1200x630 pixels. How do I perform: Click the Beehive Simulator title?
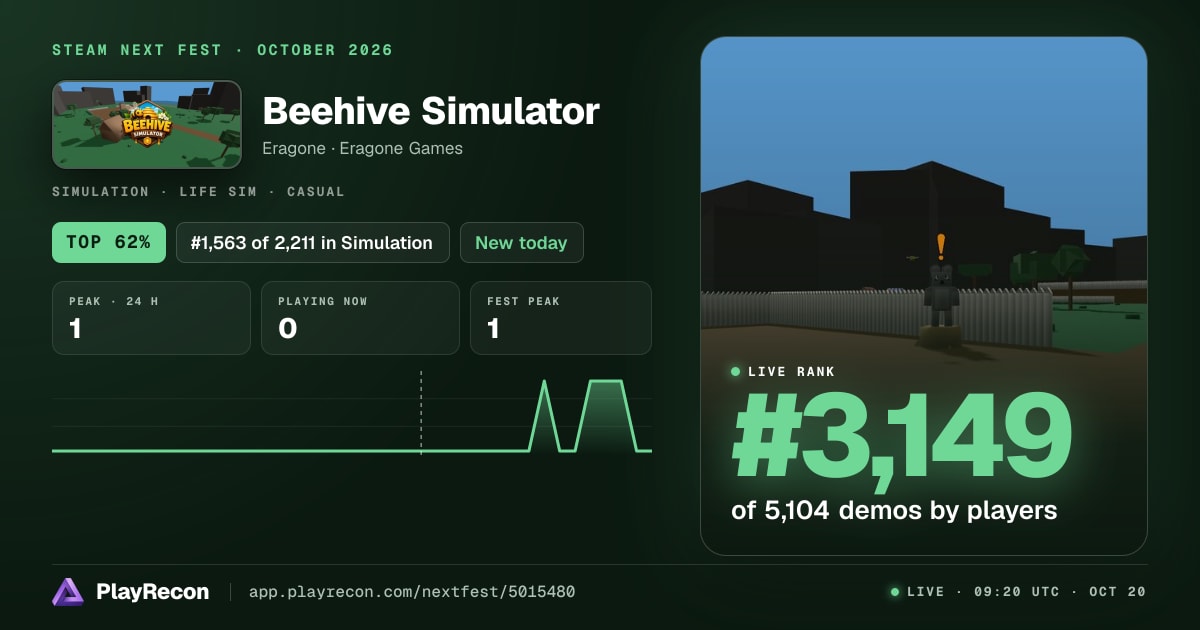(431, 111)
